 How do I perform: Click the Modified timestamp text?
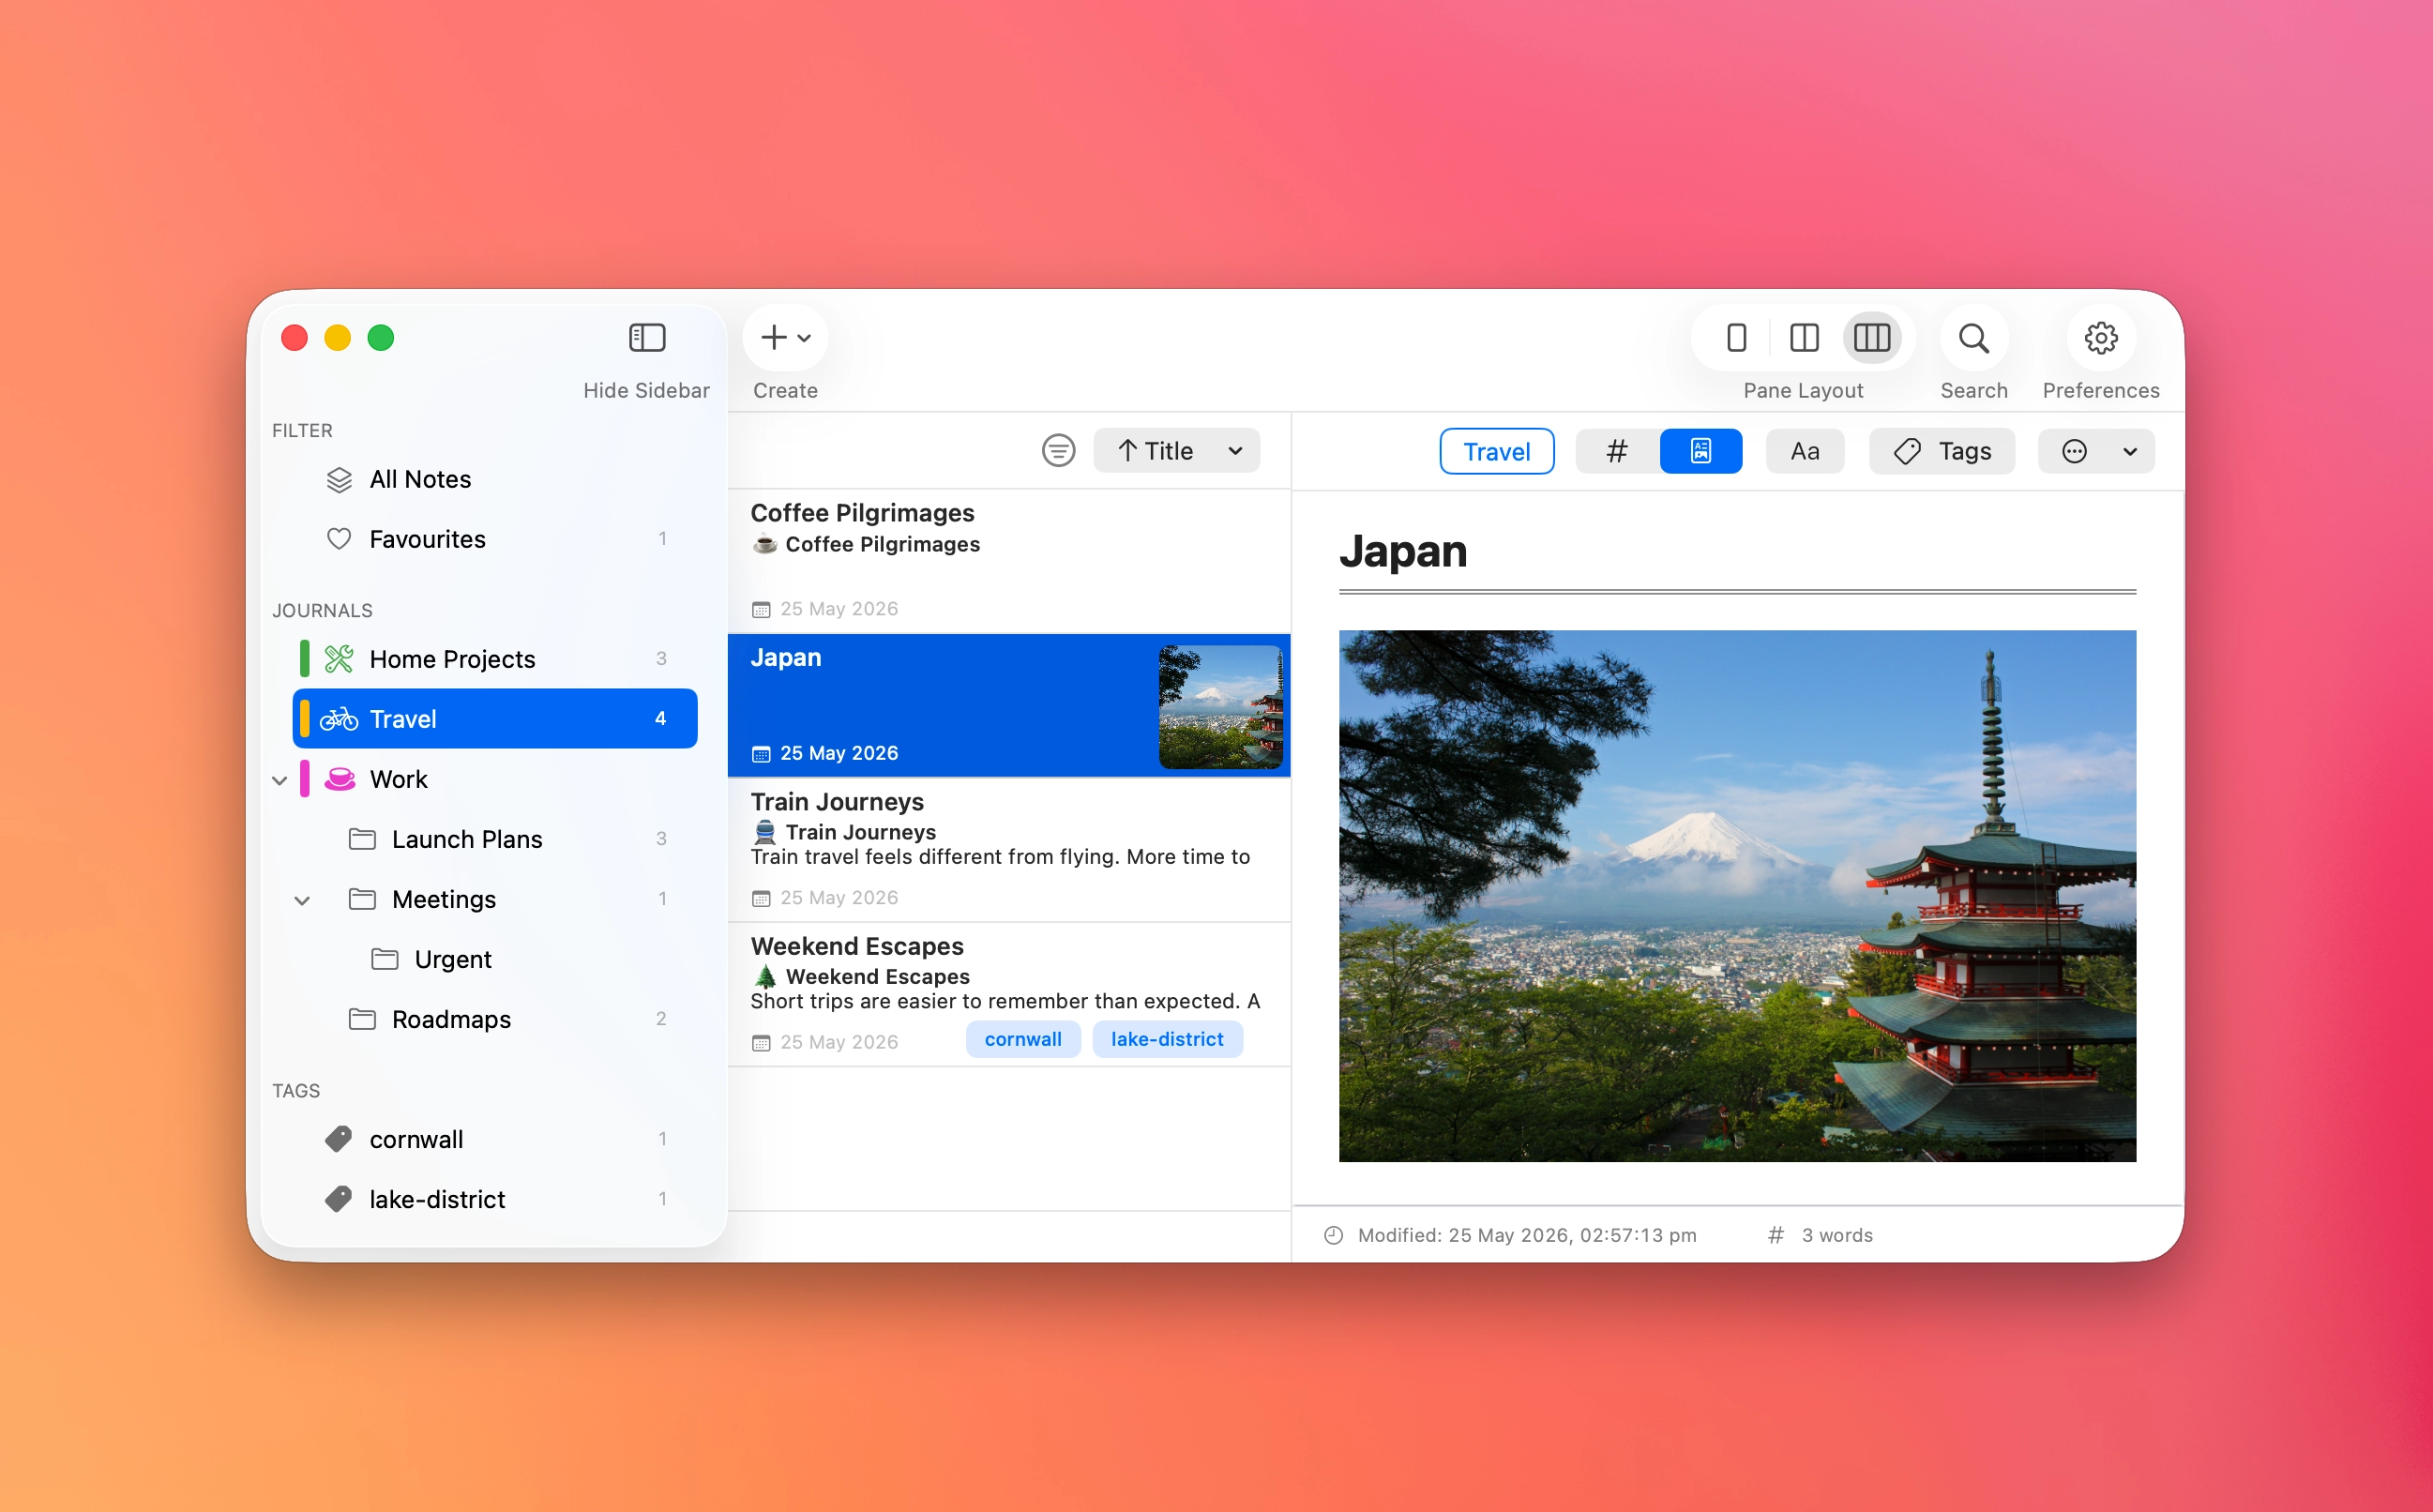tap(1527, 1236)
